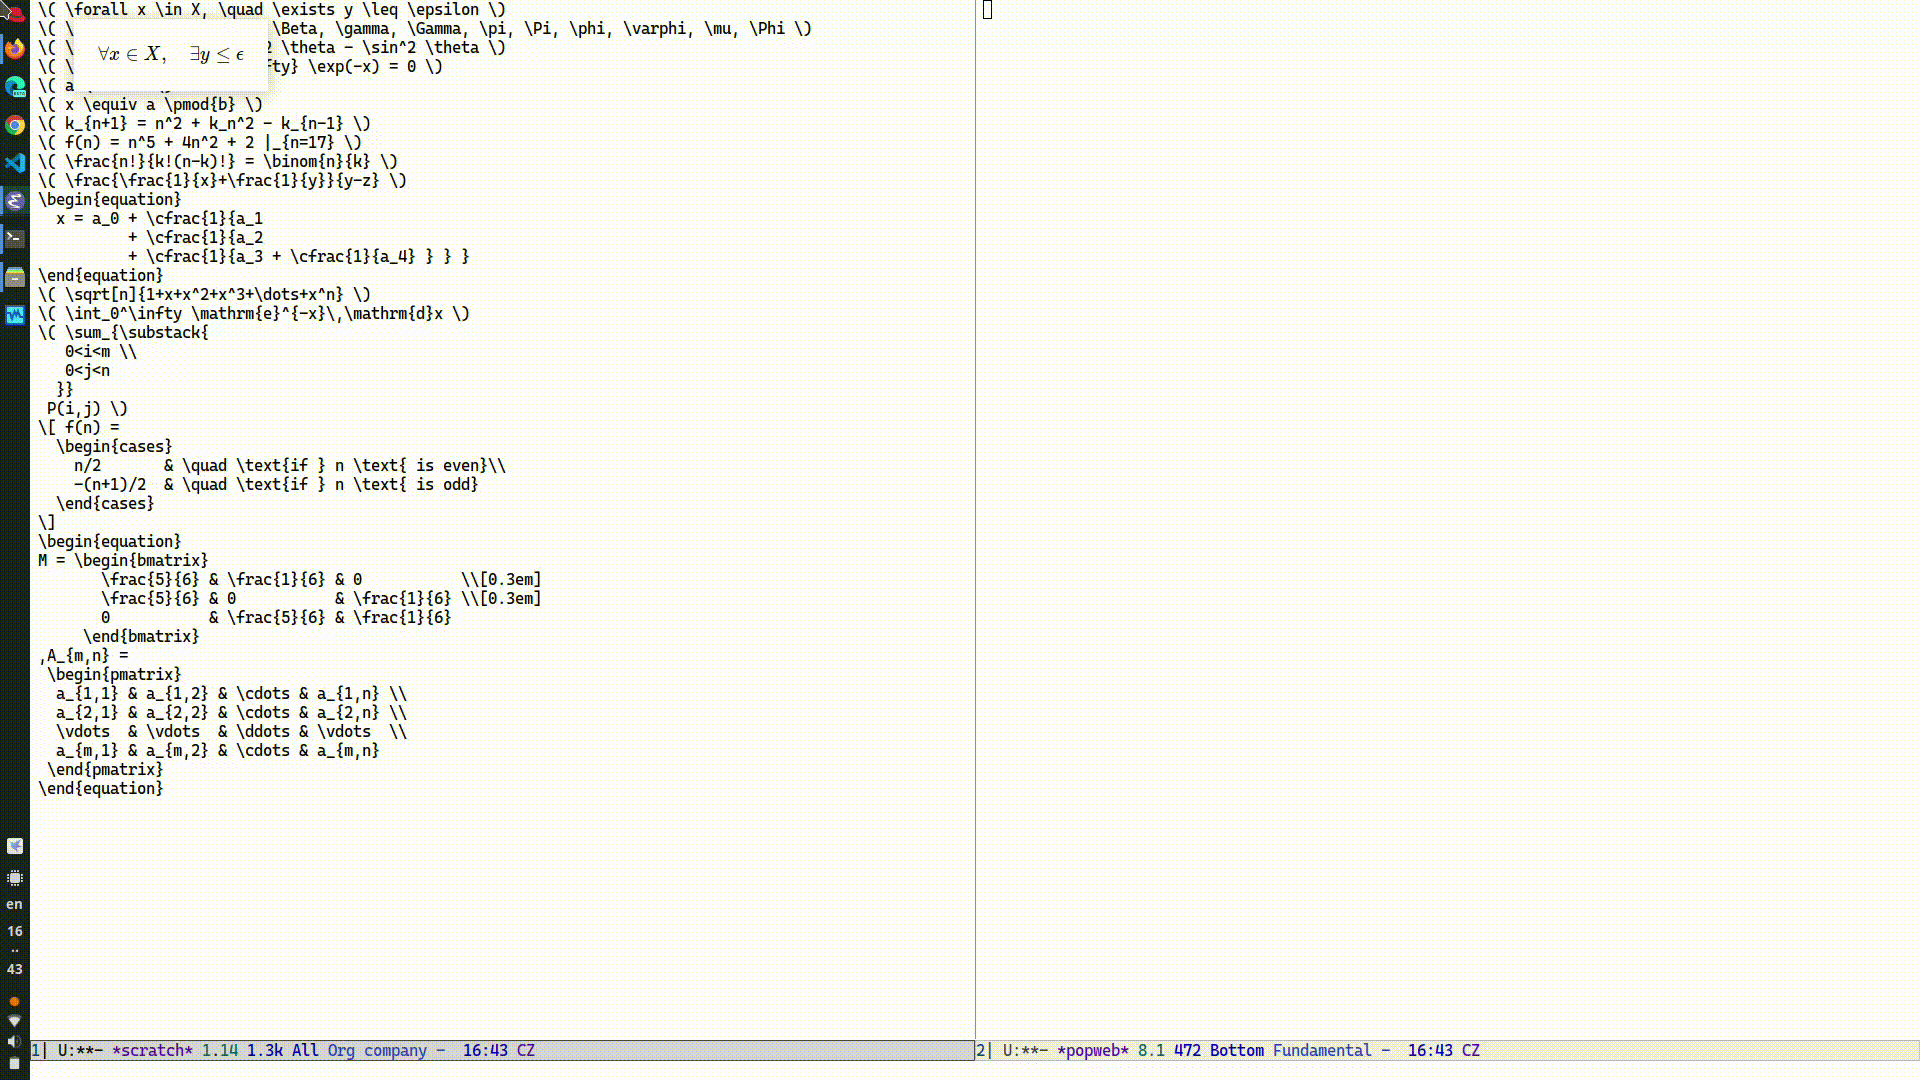Open the 'en' keyboard layout switcher
Viewport: 1920px width, 1080px height.
click(14, 903)
